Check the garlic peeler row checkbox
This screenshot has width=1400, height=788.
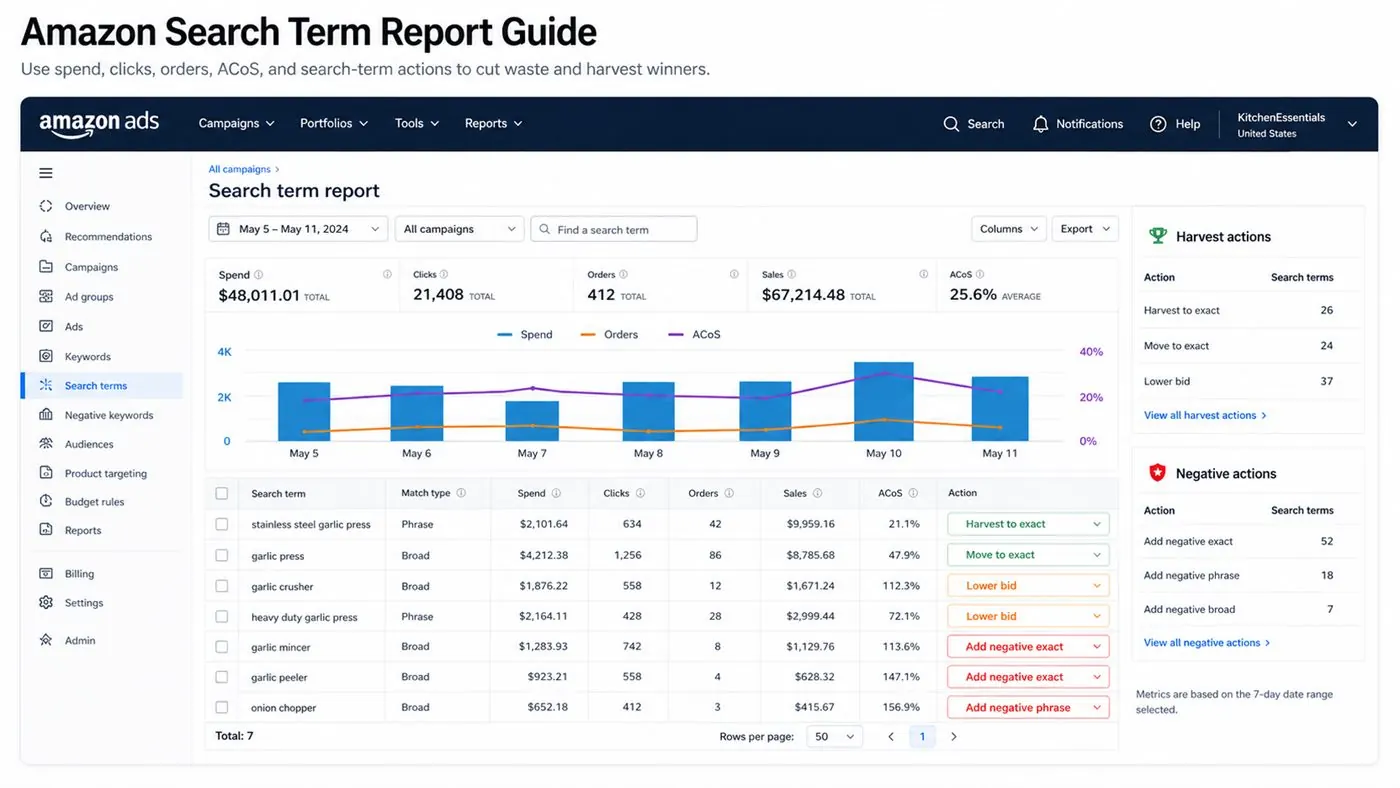point(222,677)
